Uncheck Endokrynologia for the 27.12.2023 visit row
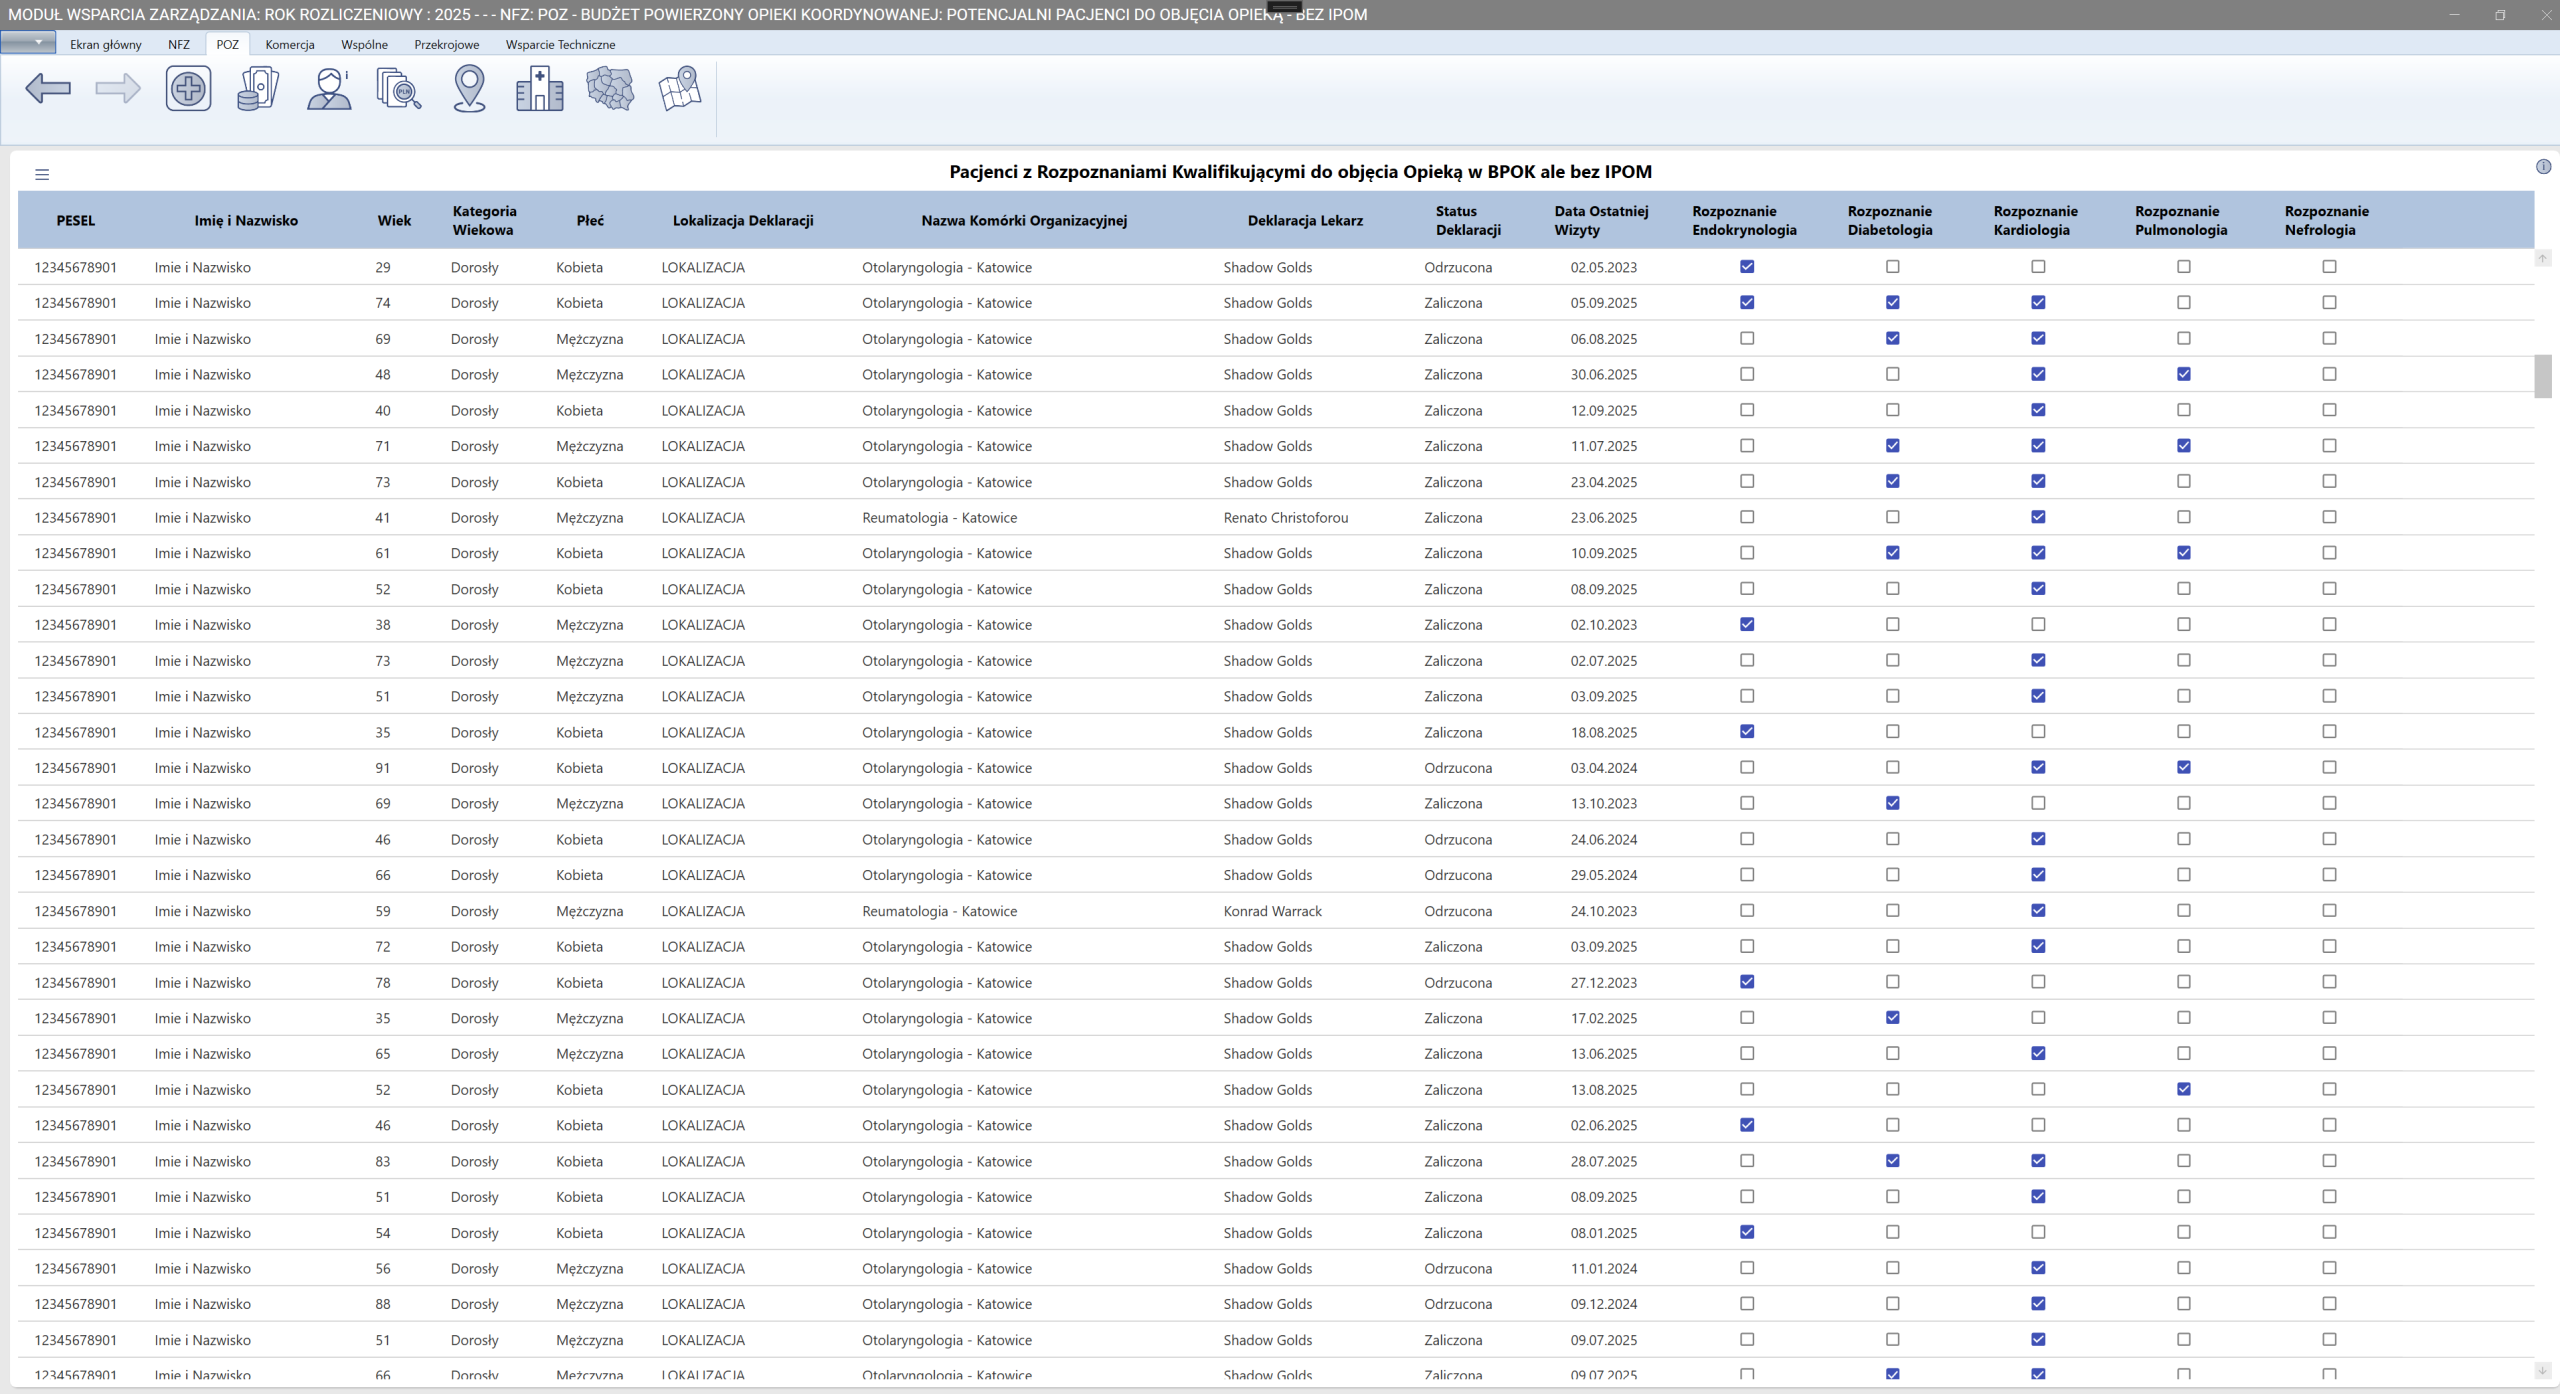The width and height of the screenshot is (2560, 1394). pyautogui.click(x=1747, y=982)
